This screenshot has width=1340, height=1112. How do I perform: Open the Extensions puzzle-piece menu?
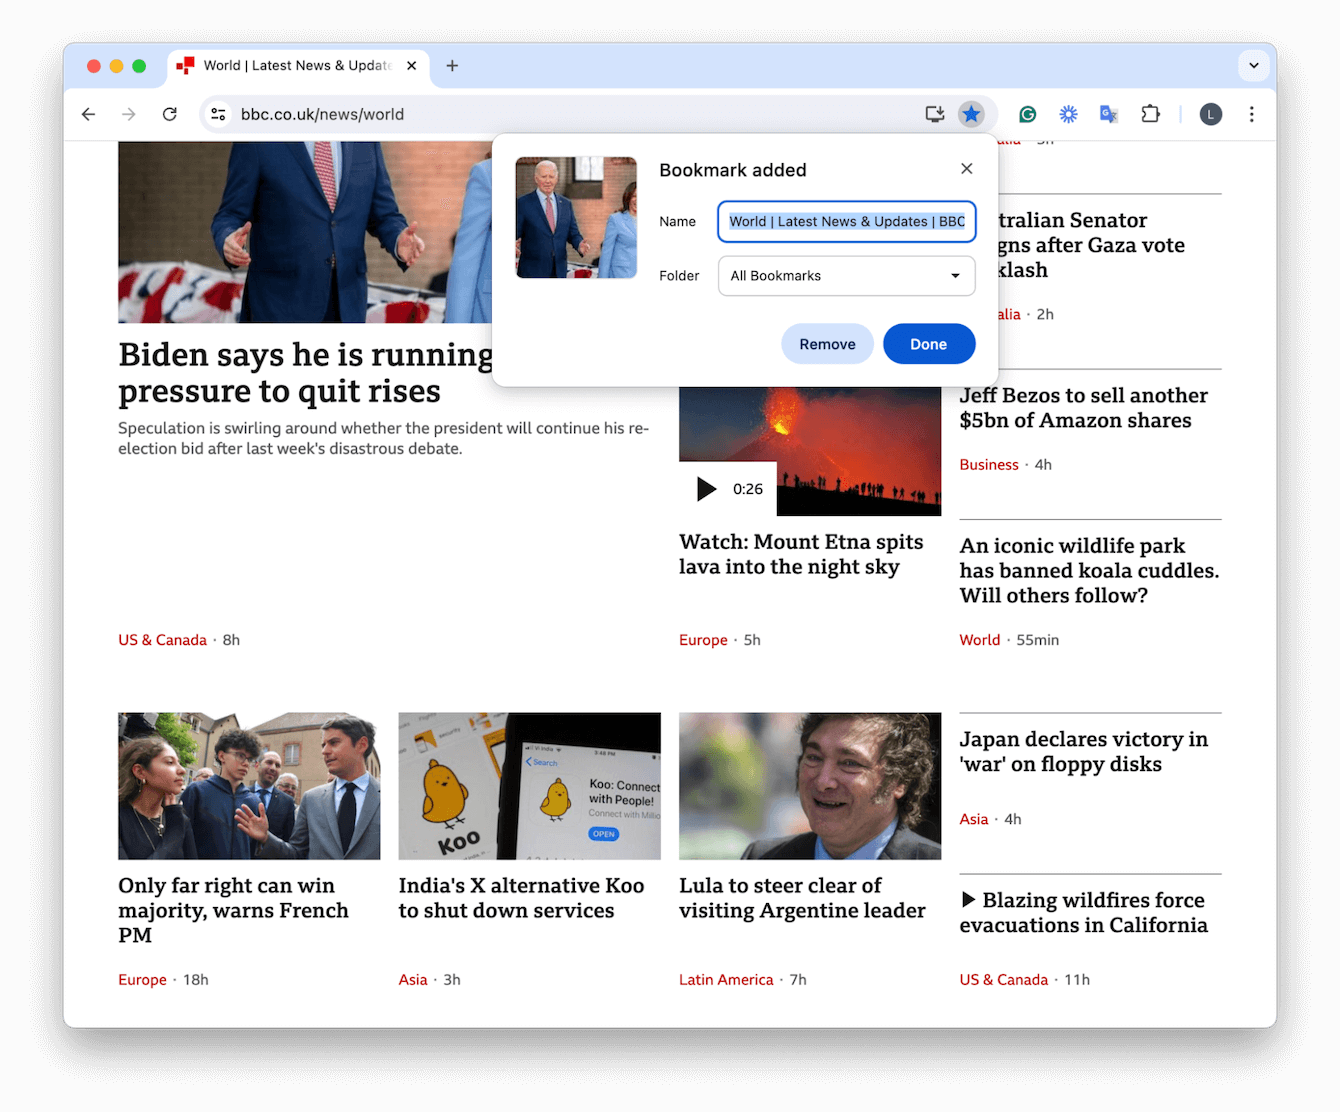[x=1150, y=113]
